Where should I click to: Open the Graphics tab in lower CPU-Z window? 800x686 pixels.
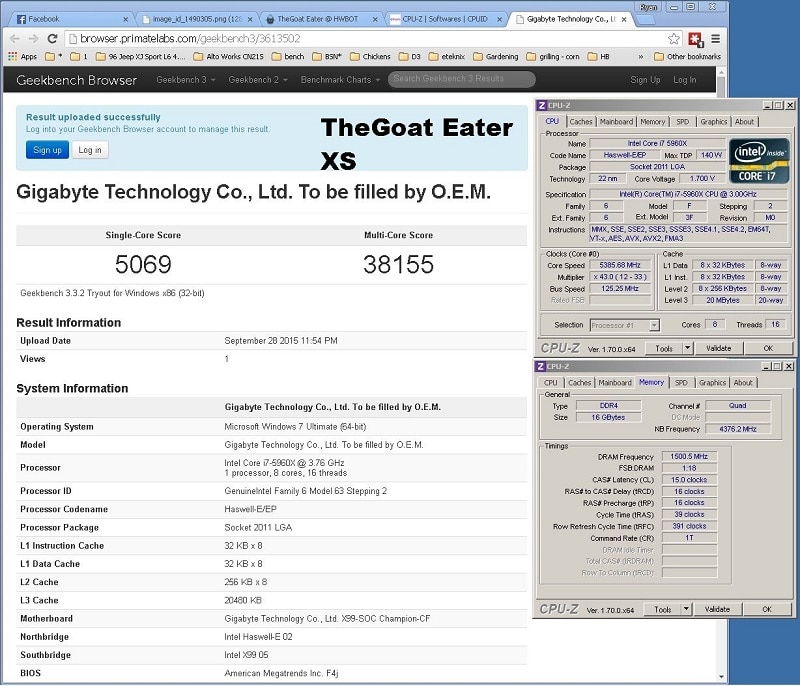(712, 383)
